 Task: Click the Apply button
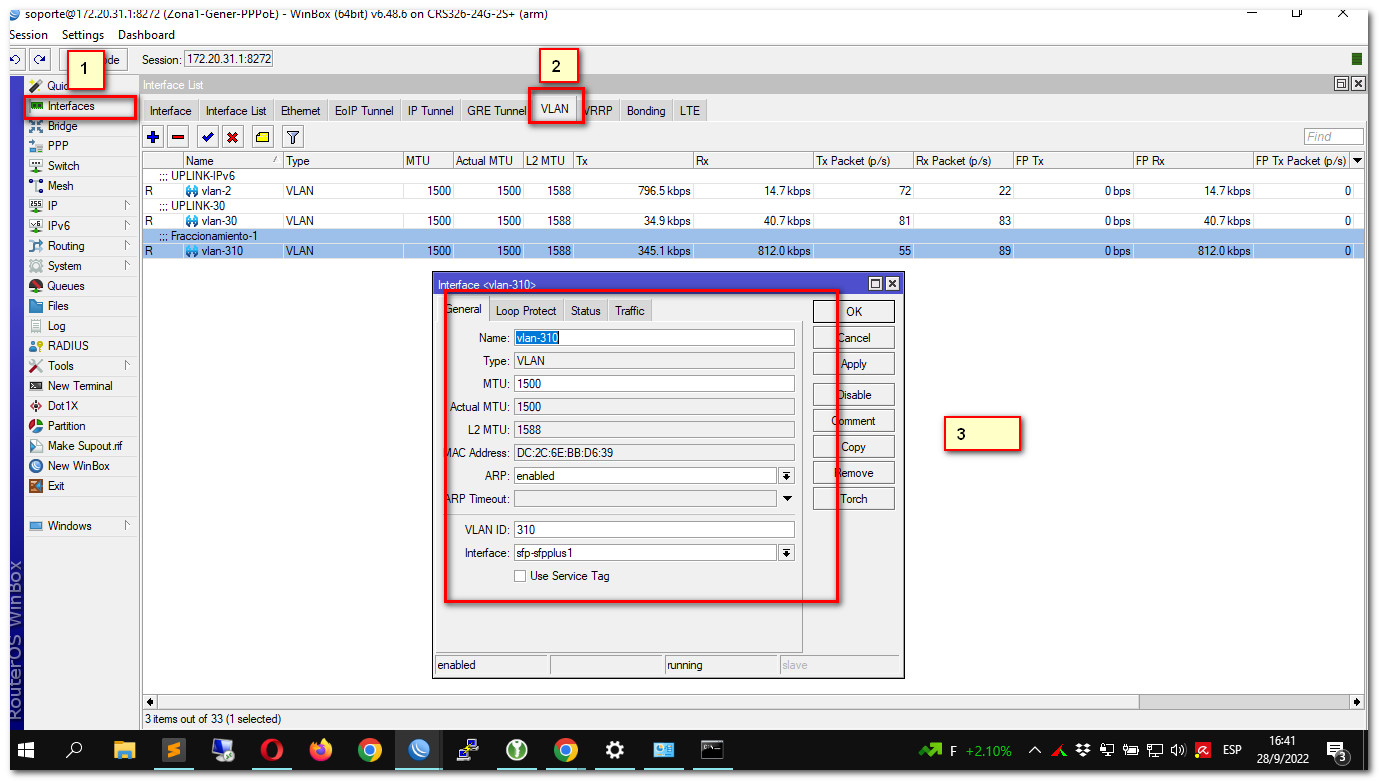click(854, 364)
